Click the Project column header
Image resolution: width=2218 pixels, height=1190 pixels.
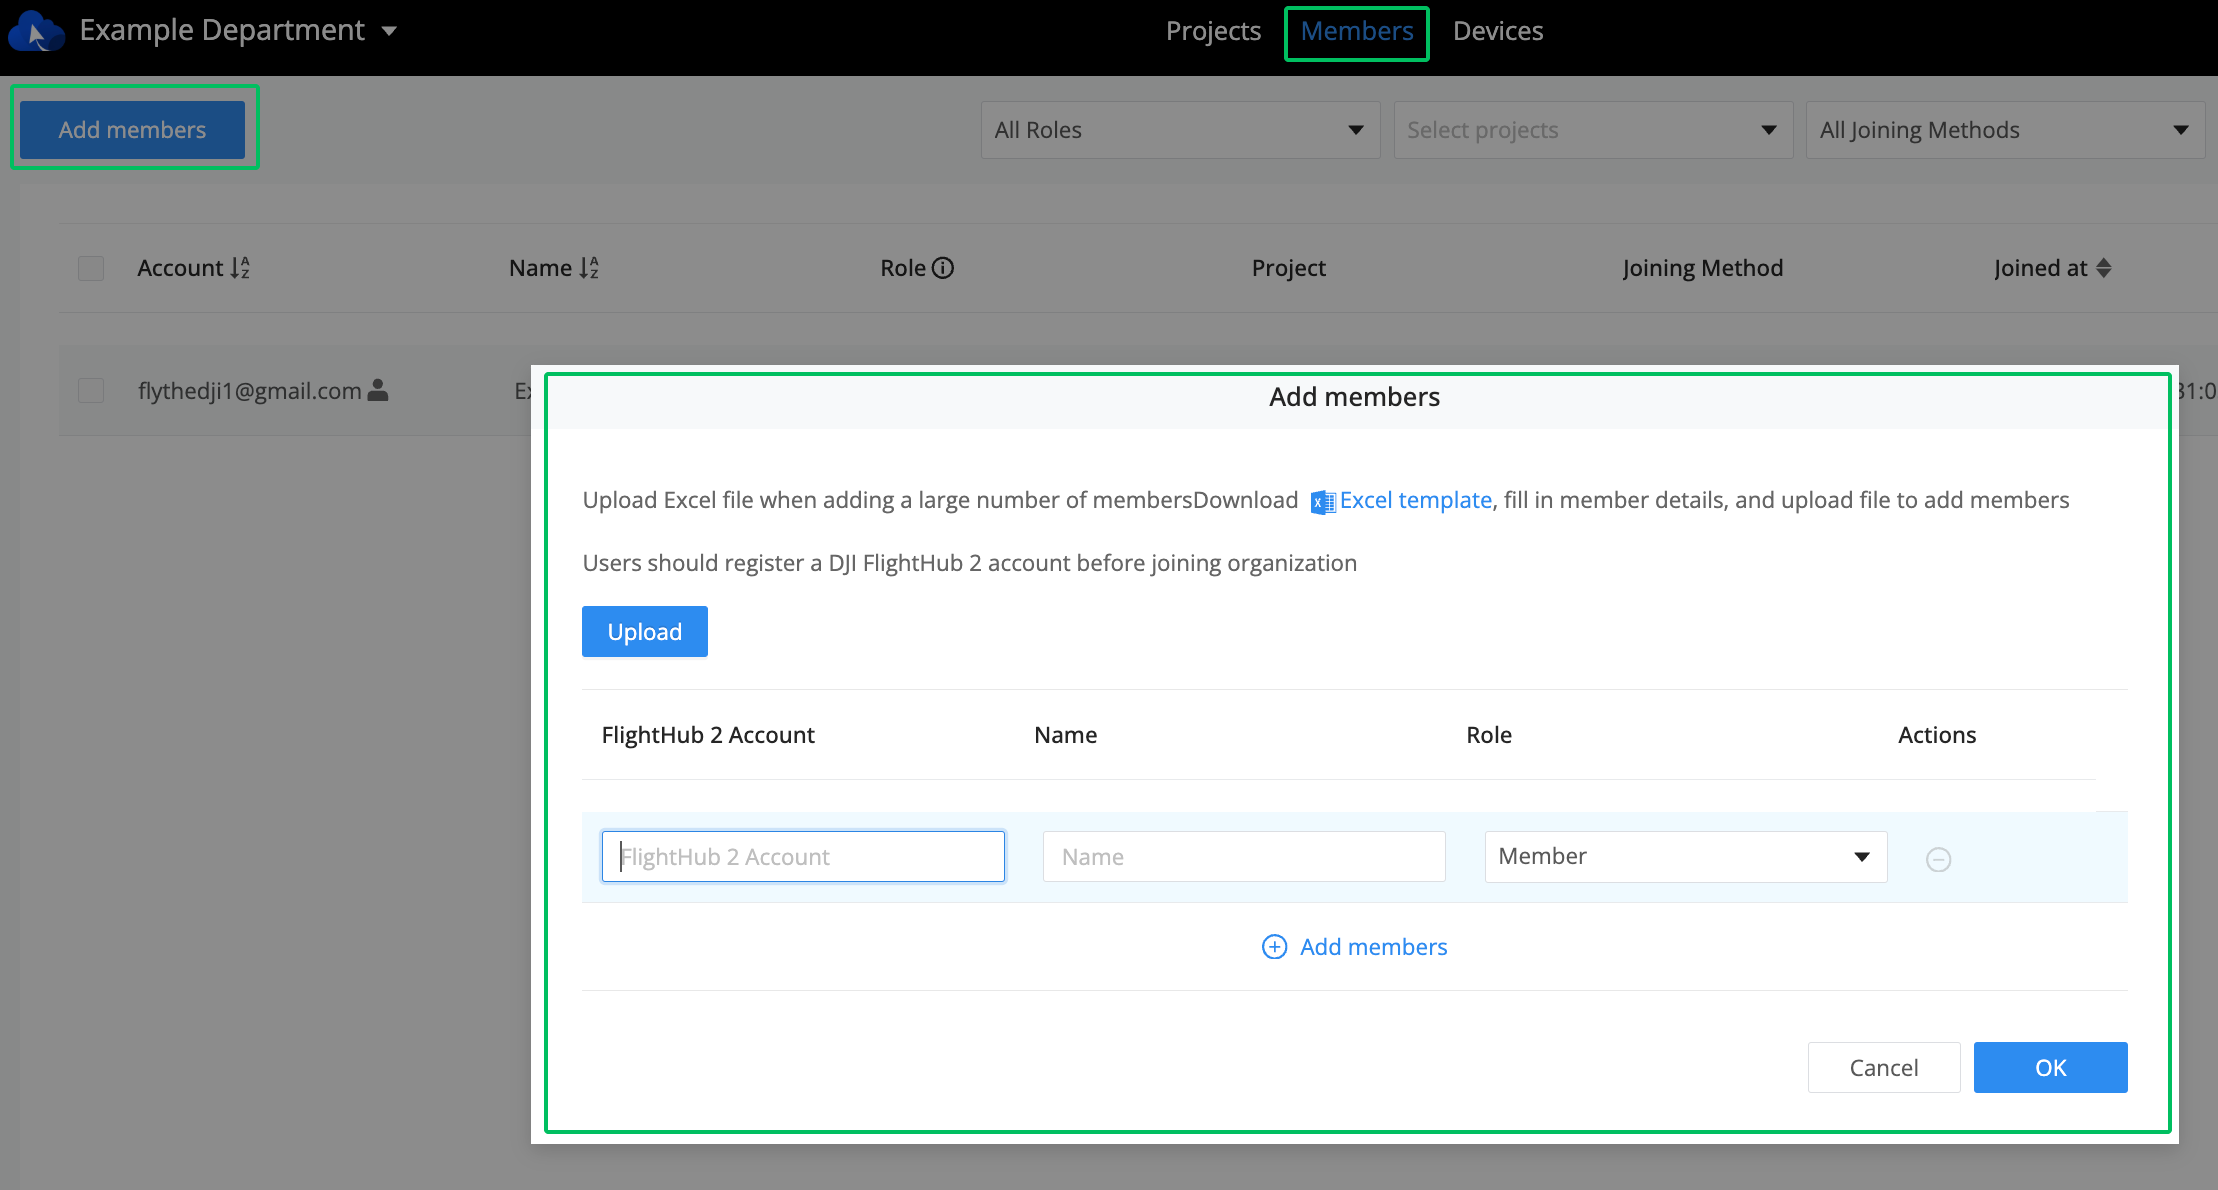click(x=1288, y=268)
